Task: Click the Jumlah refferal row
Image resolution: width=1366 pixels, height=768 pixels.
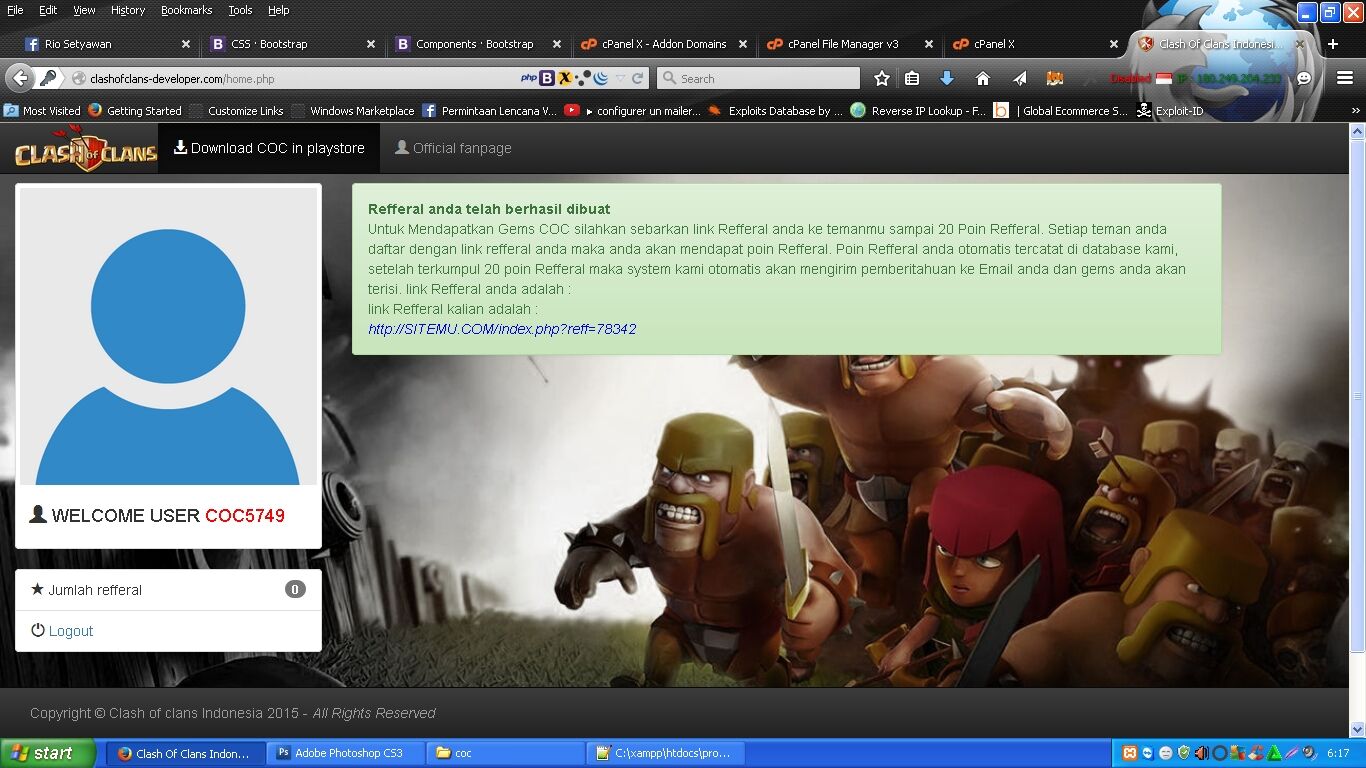Action: [168, 590]
